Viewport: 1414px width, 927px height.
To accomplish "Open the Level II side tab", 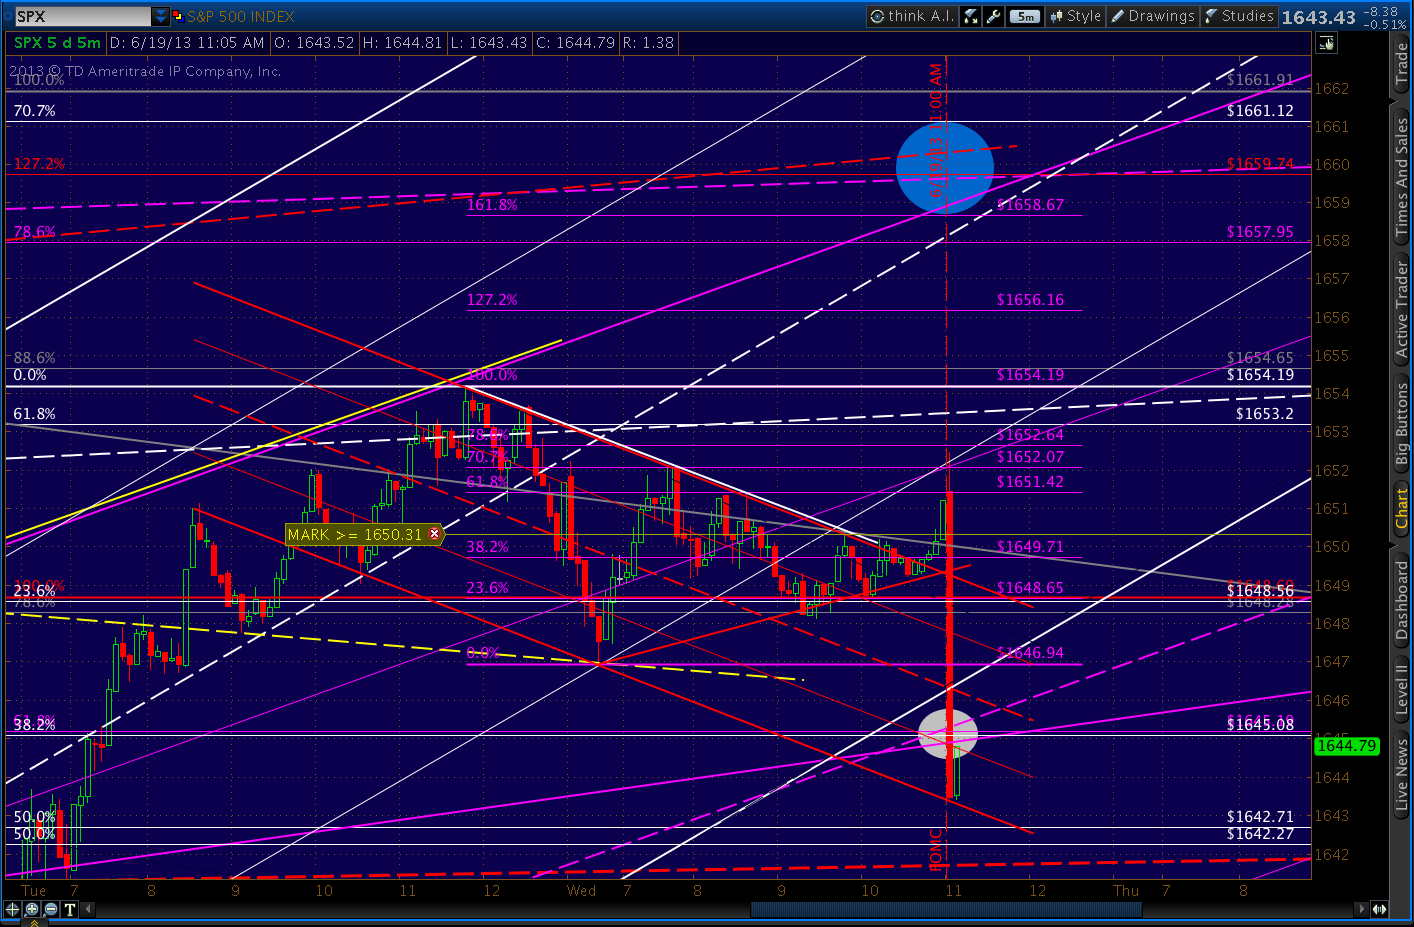I will point(1402,688).
